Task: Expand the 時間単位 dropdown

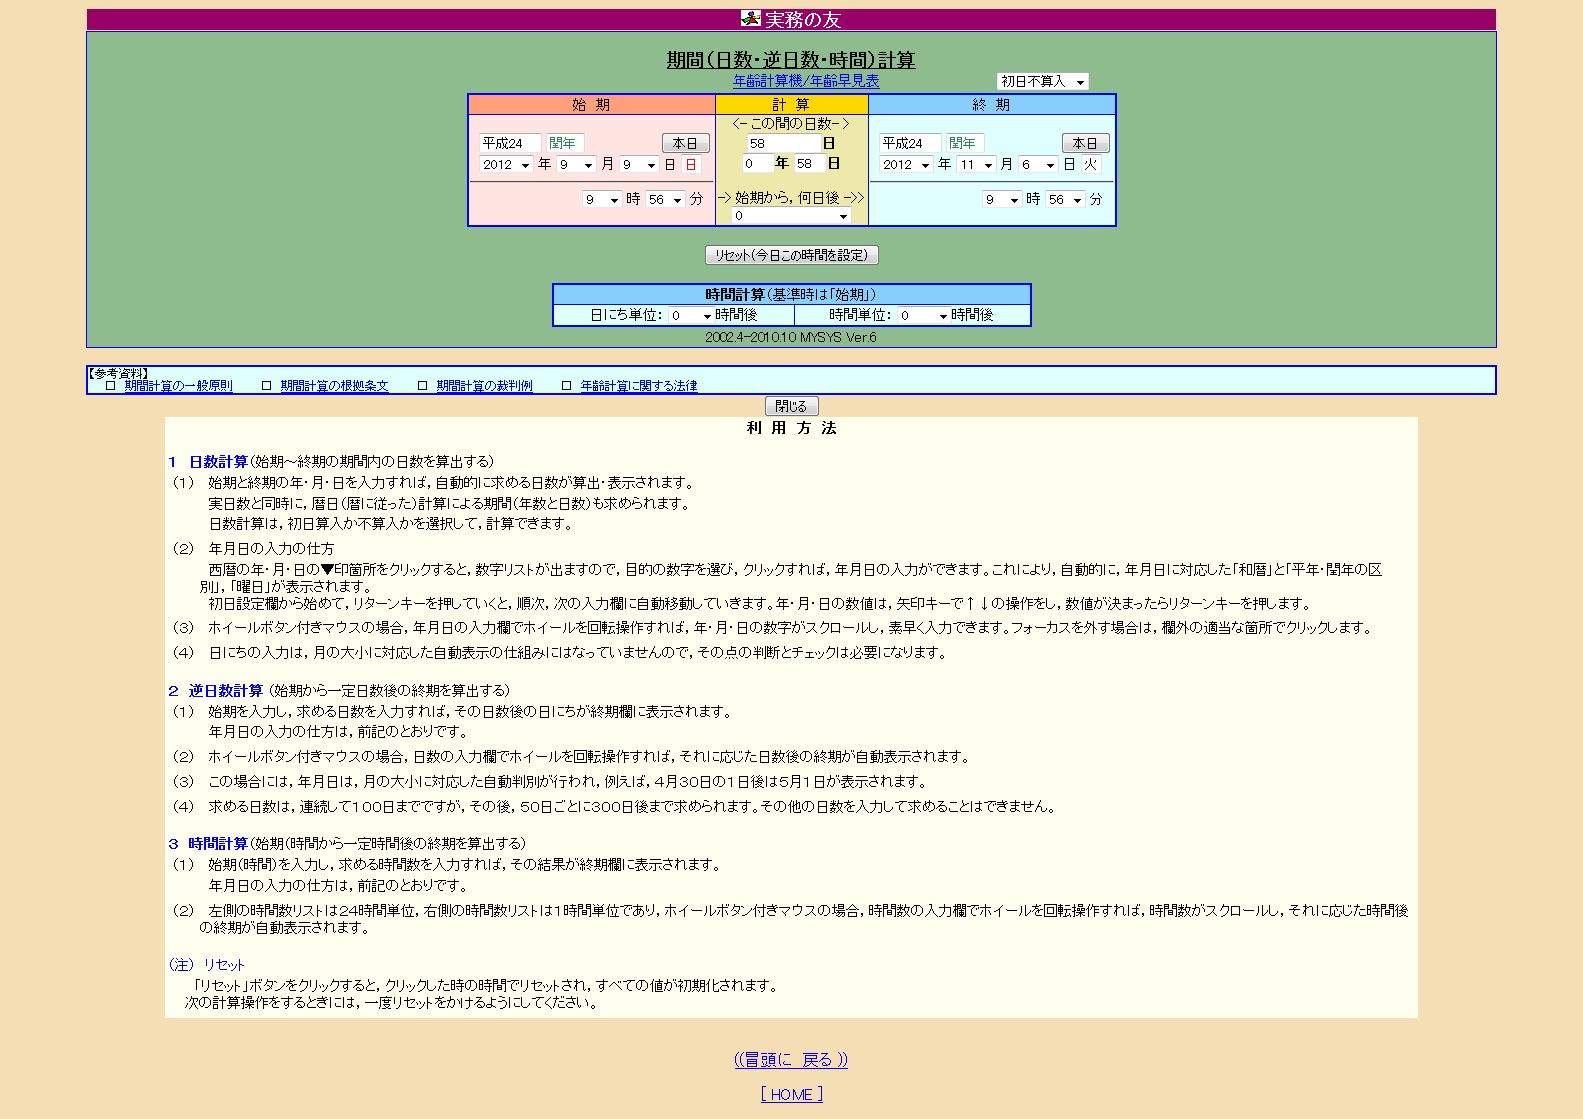Action: tap(923, 316)
